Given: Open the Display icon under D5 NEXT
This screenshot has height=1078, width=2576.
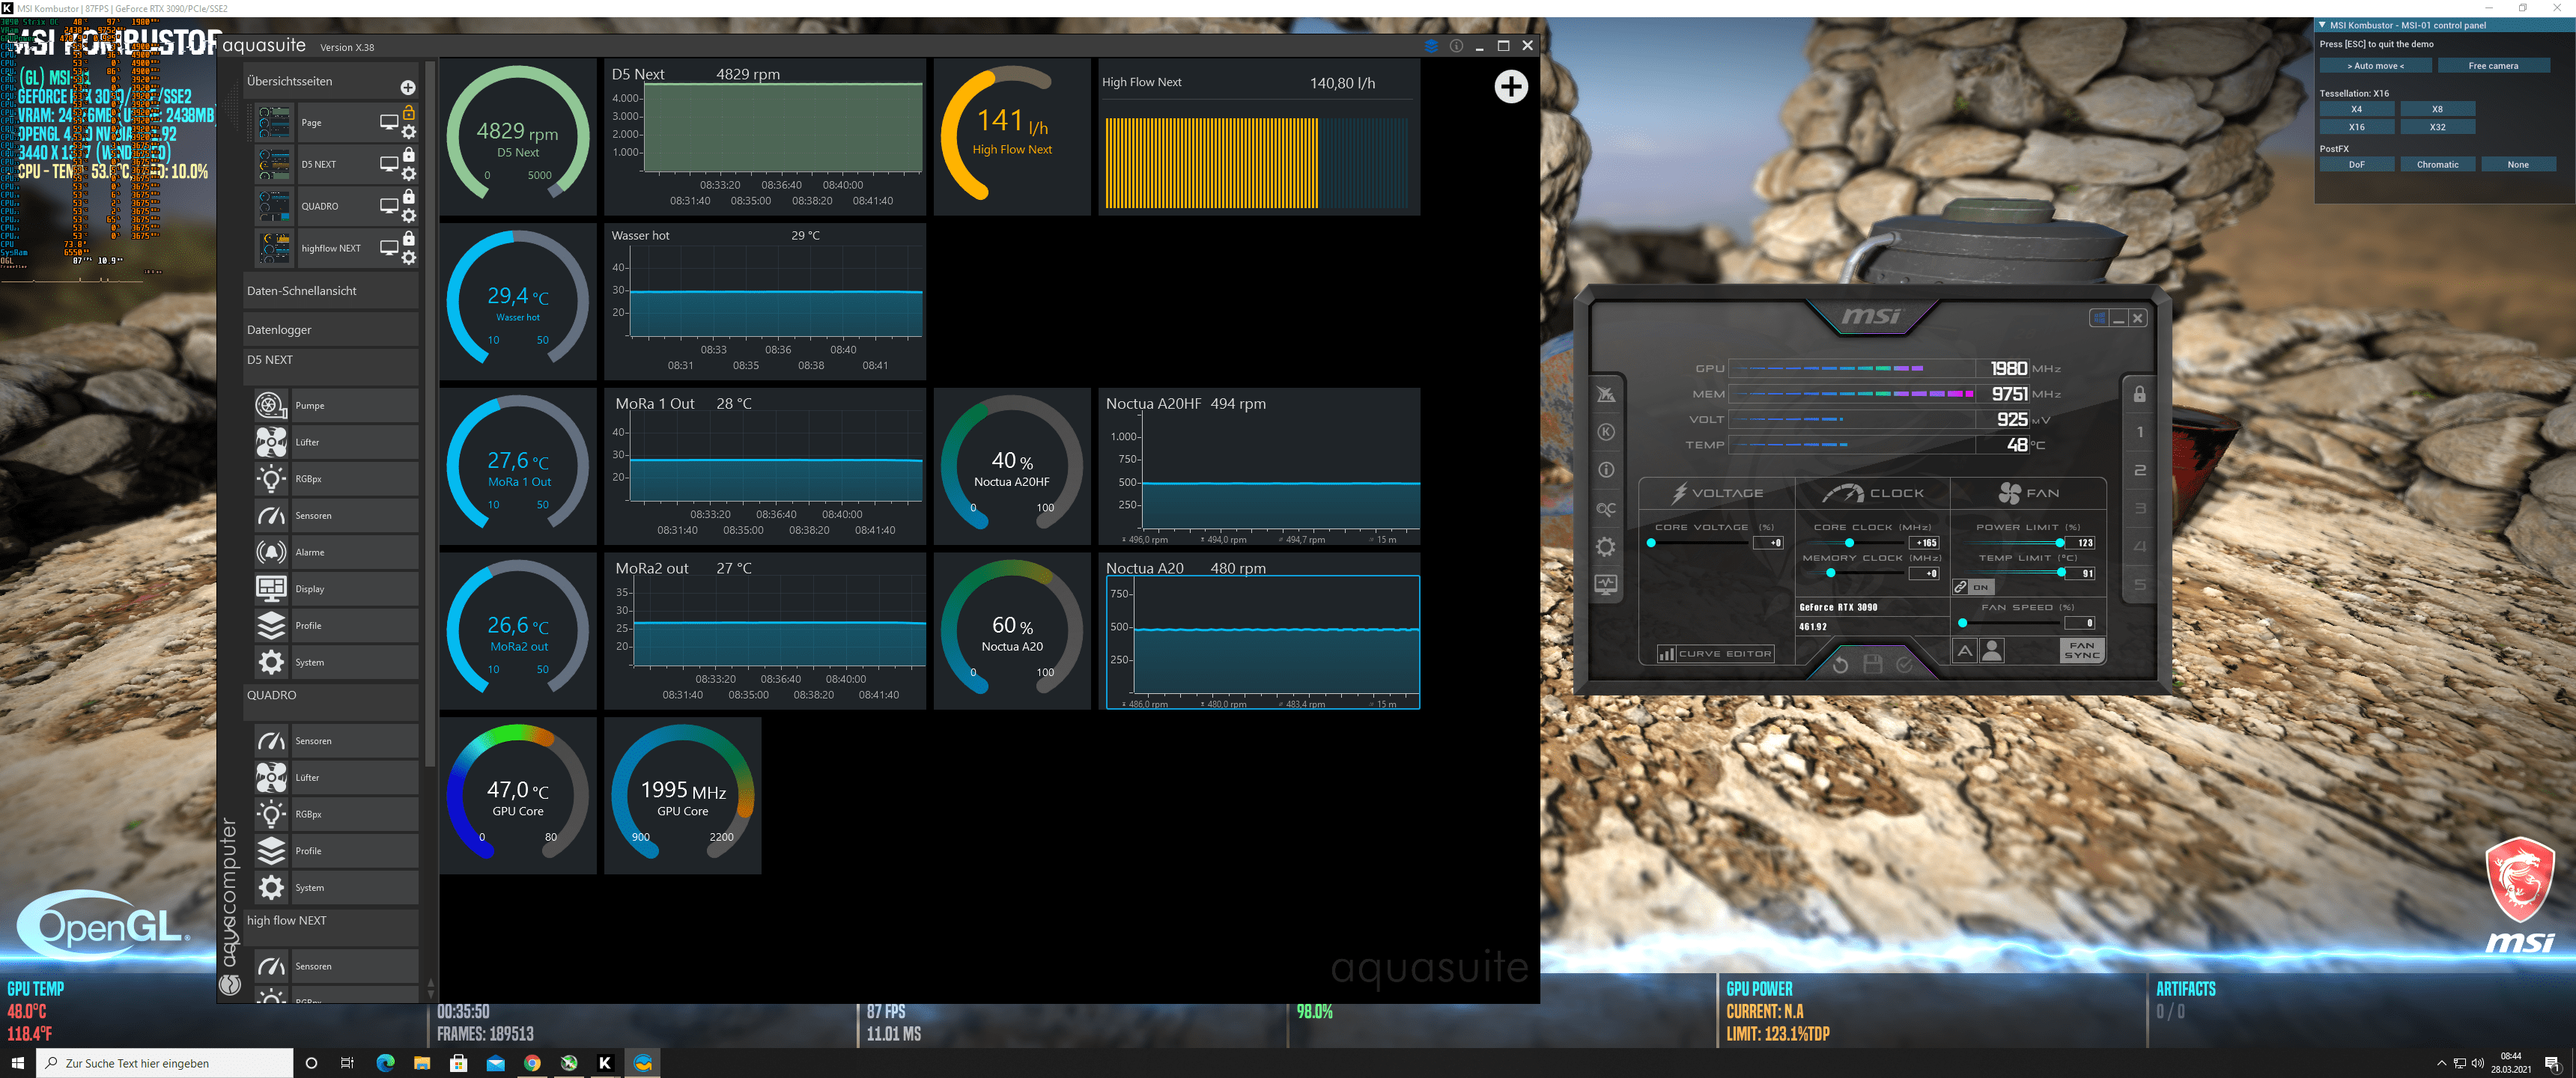Looking at the screenshot, I should click(x=271, y=589).
